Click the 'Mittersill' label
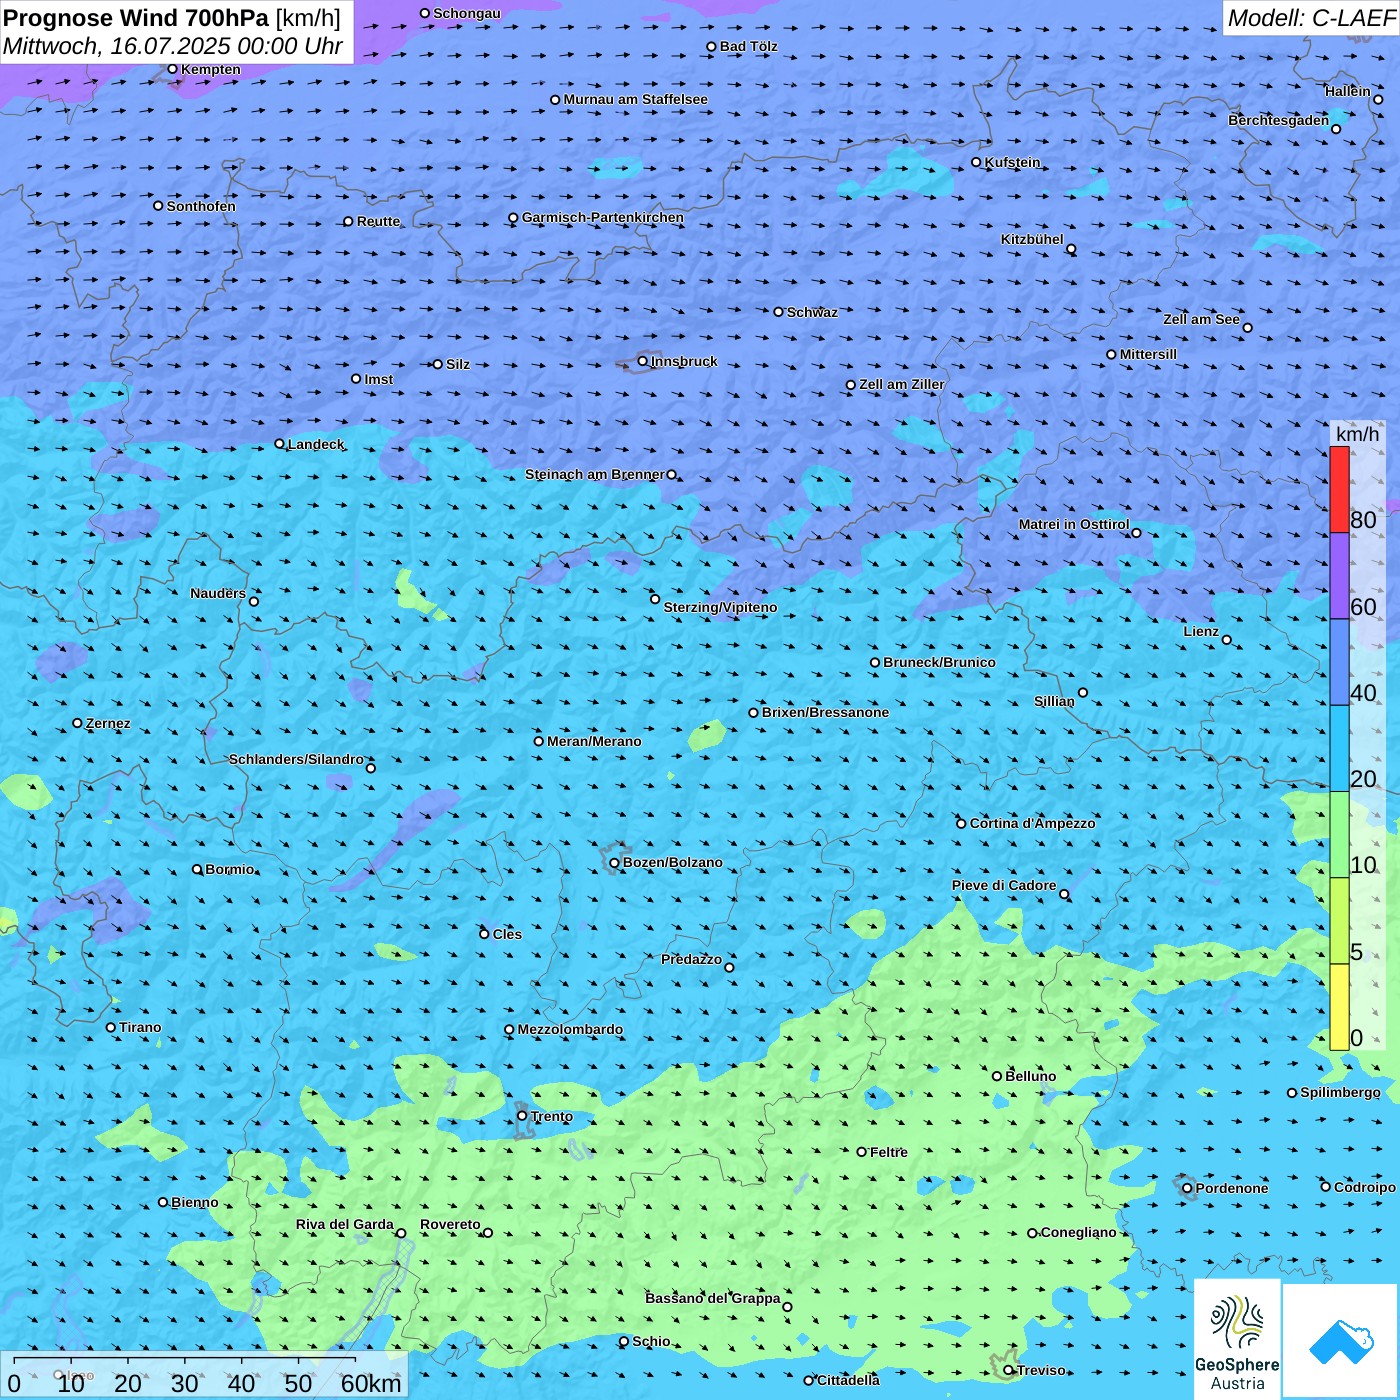The height and width of the screenshot is (1400, 1400). pos(1149,354)
